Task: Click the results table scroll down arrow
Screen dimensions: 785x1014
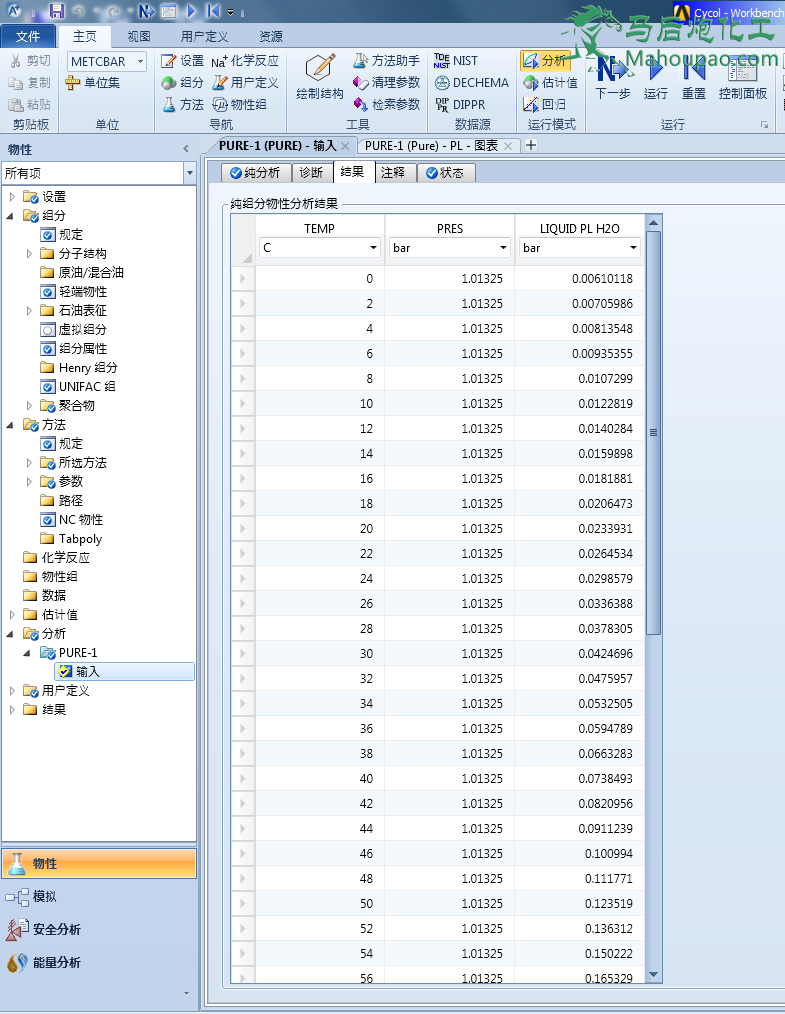Action: tap(653, 975)
